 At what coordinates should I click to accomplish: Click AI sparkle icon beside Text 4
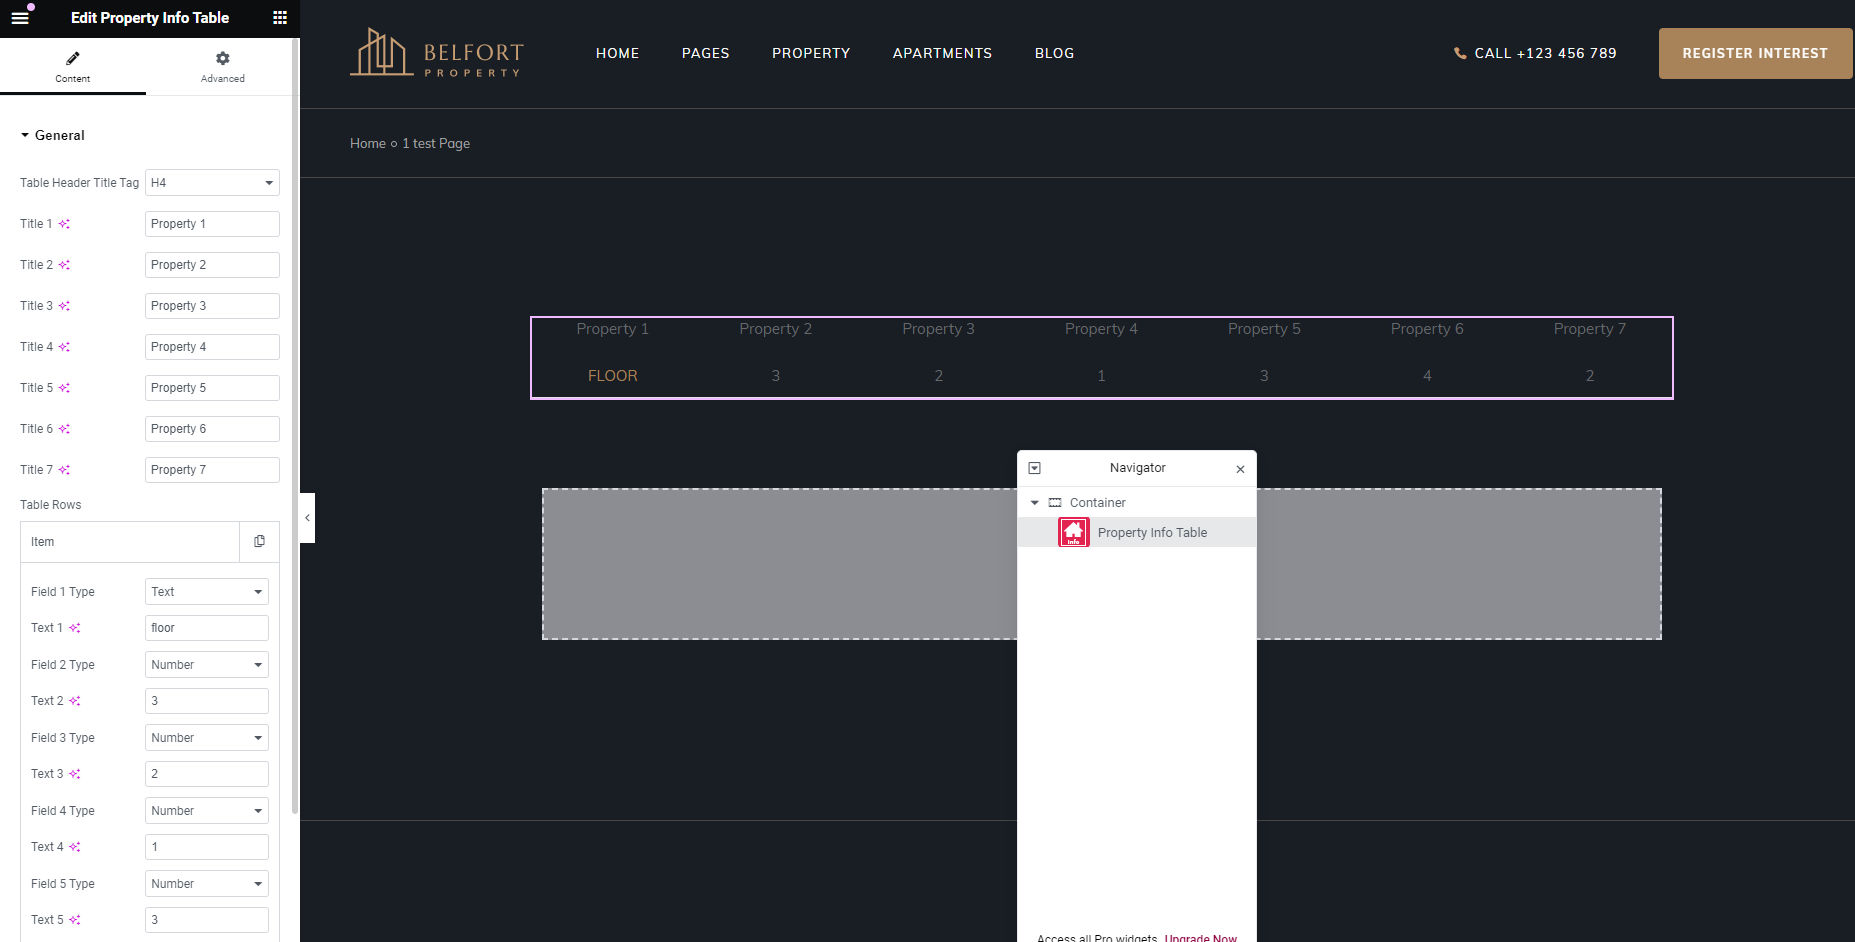click(x=75, y=847)
